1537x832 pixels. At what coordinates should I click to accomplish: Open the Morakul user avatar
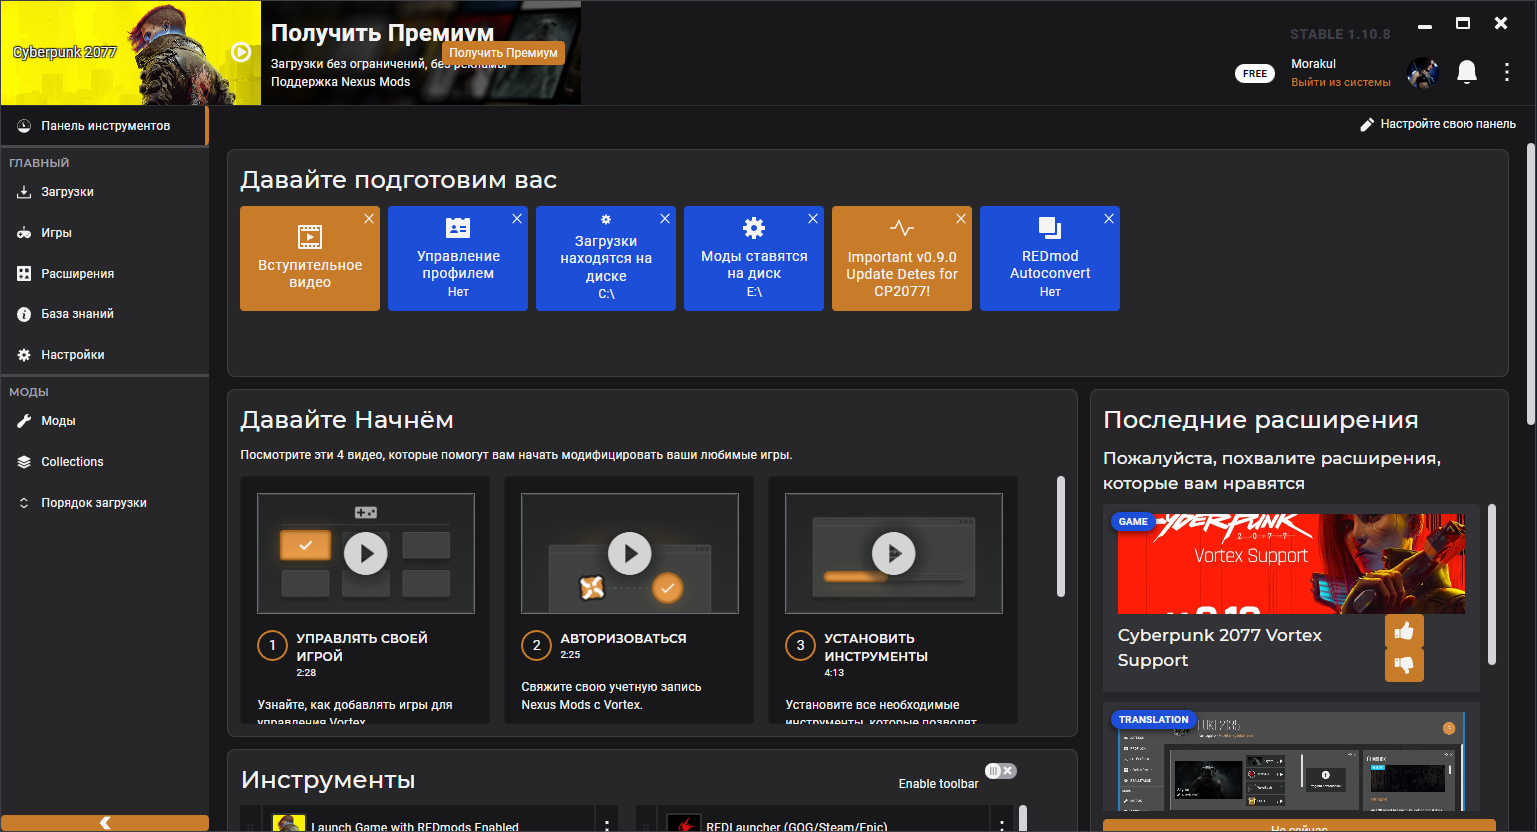coord(1422,73)
